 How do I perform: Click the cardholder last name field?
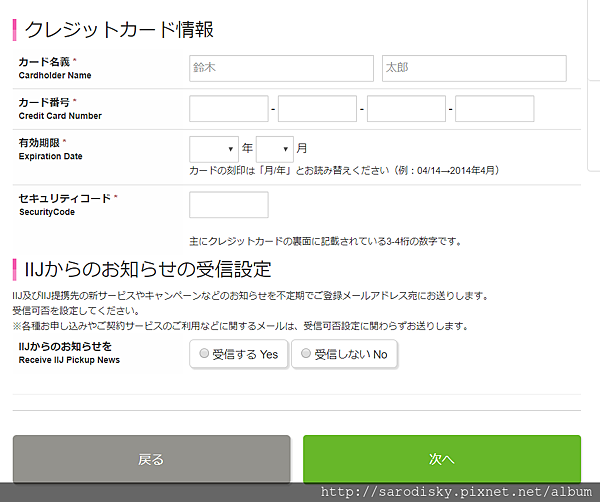click(x=281, y=68)
